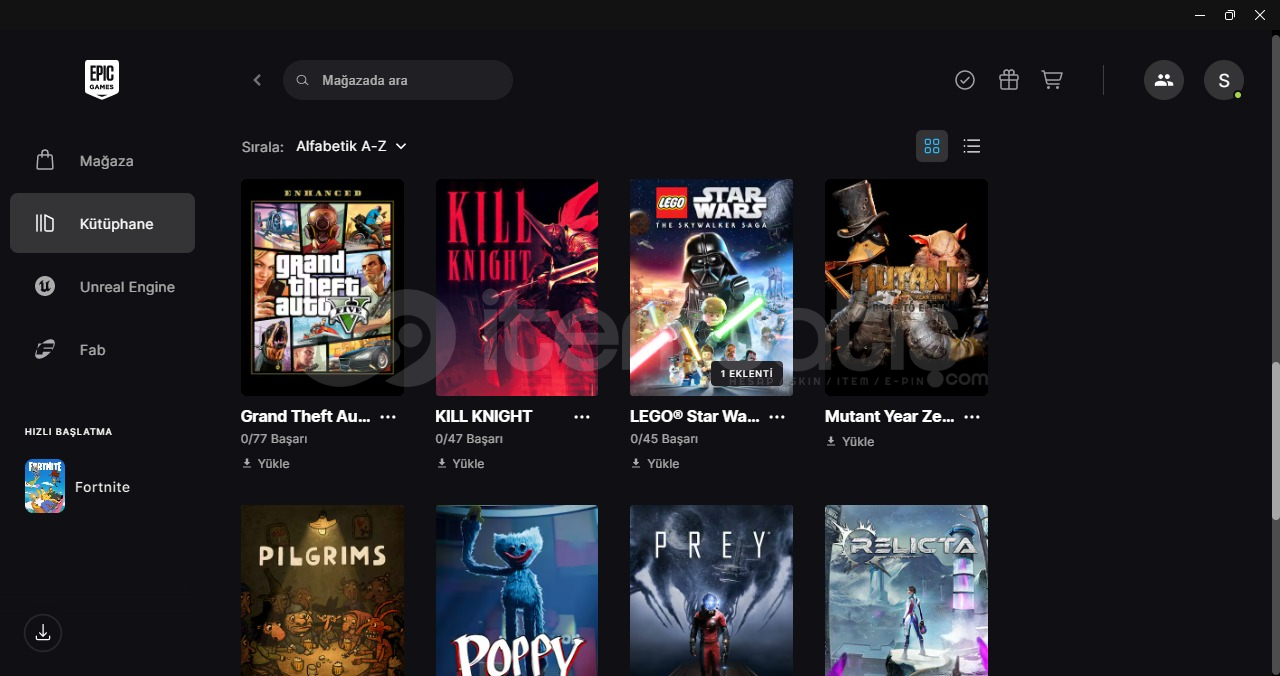Screen dimensions: 1280x676
Task: Open the Mutant Year Zero cover
Action: pos(906,287)
